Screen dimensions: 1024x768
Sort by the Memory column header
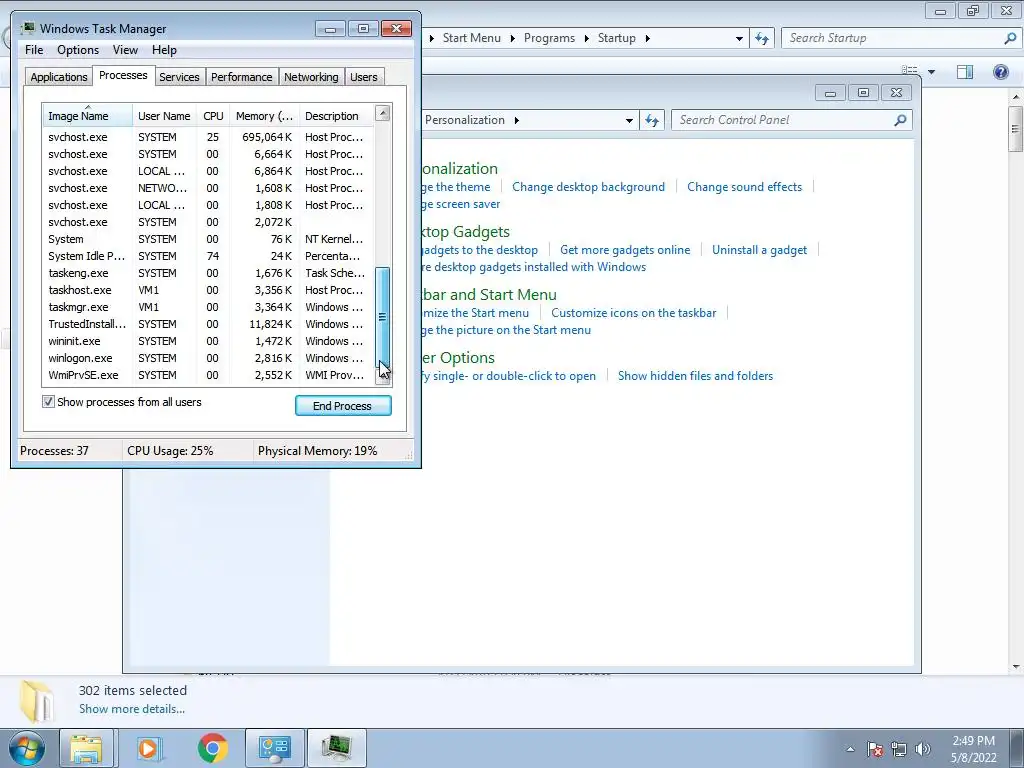coord(264,116)
